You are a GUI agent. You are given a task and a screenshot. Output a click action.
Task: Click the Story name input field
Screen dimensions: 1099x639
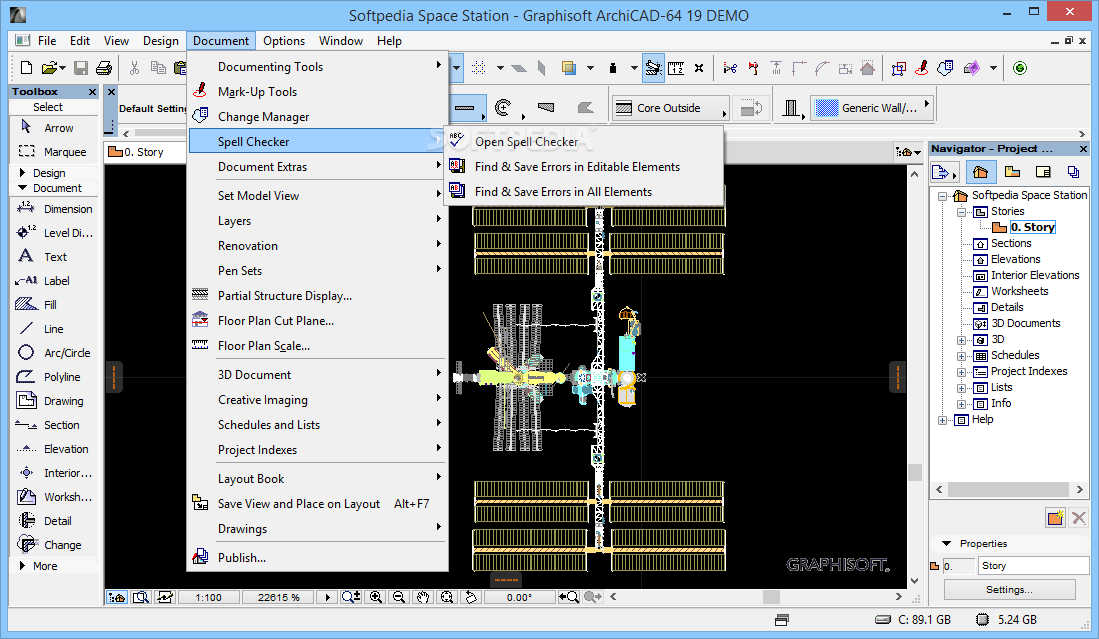click(1033, 566)
